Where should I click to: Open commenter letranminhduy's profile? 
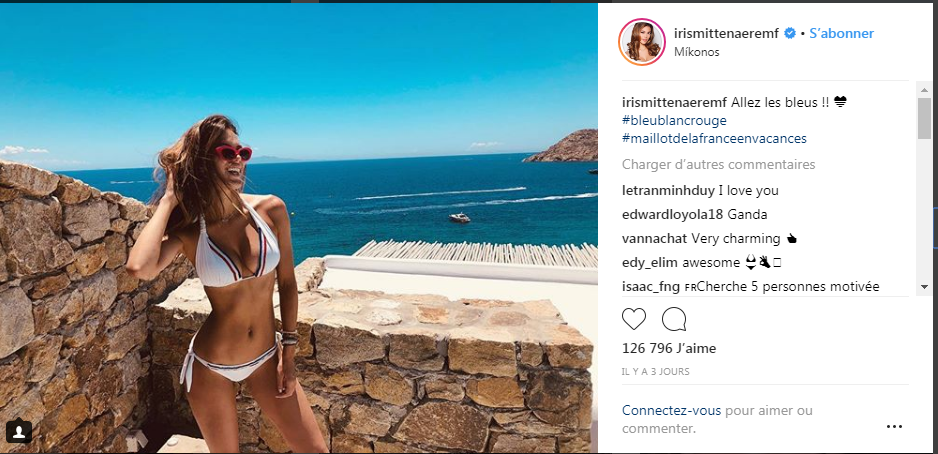[x=668, y=191]
